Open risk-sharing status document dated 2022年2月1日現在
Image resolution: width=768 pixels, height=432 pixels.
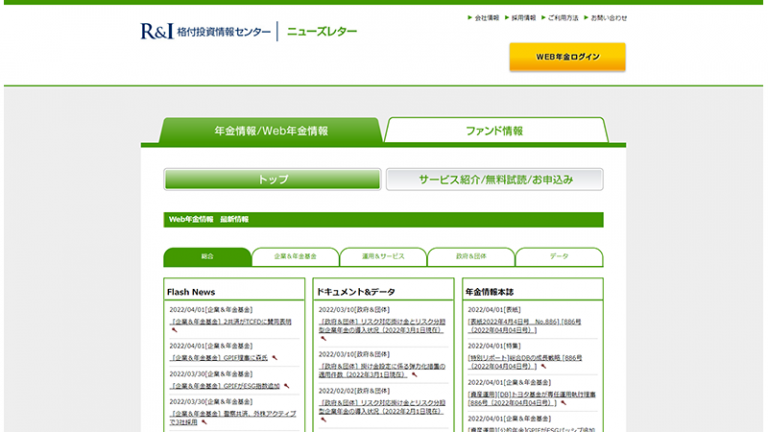382,407
